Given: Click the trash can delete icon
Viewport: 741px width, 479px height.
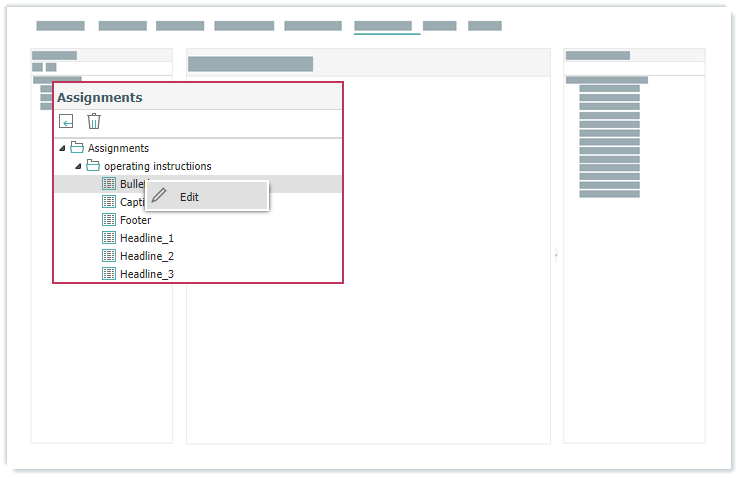Looking at the screenshot, I should [94, 121].
